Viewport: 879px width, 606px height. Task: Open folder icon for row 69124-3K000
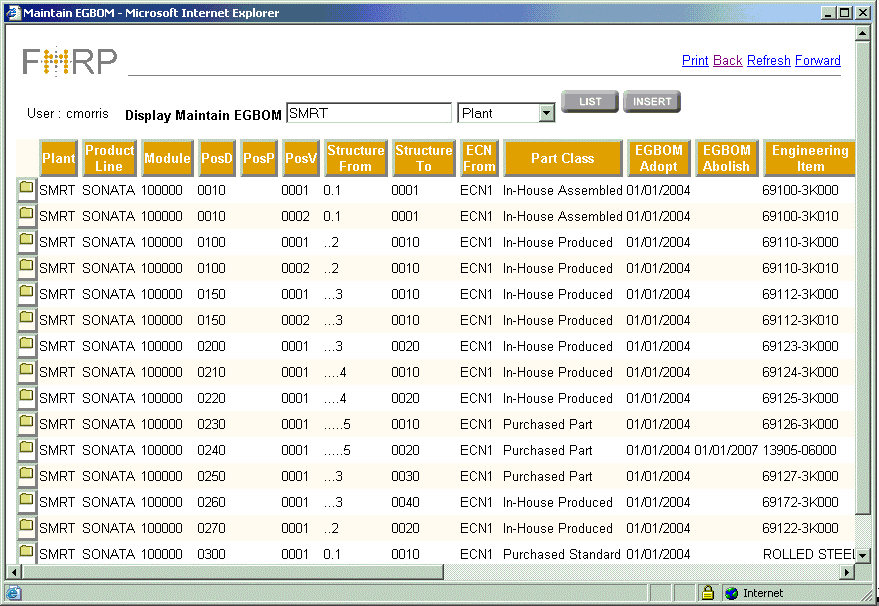26,370
